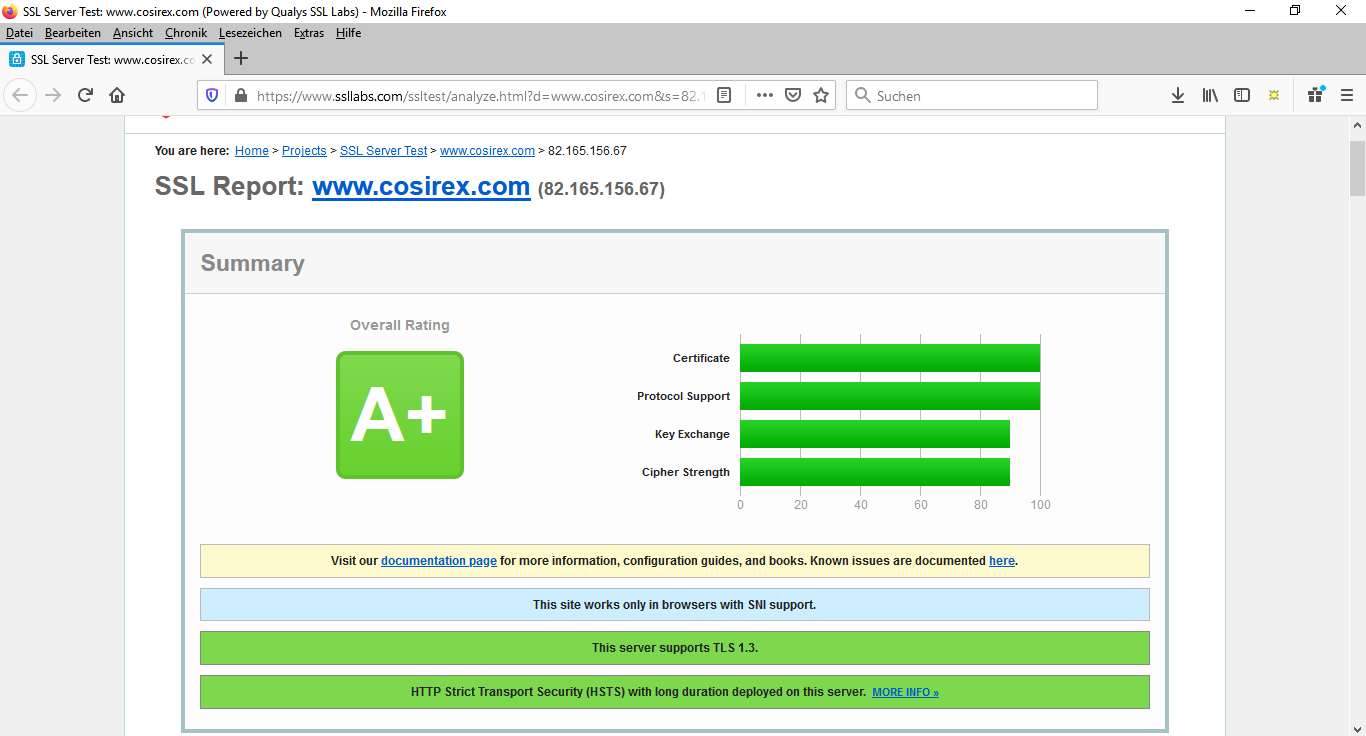The height and width of the screenshot is (736, 1366).
Task: Reload the current page
Action: coord(85,95)
